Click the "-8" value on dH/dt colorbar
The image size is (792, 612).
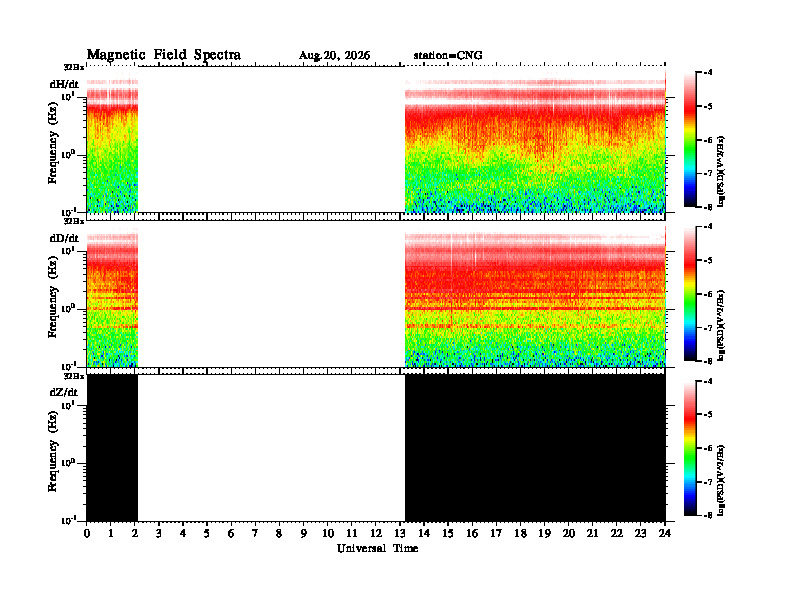(707, 207)
